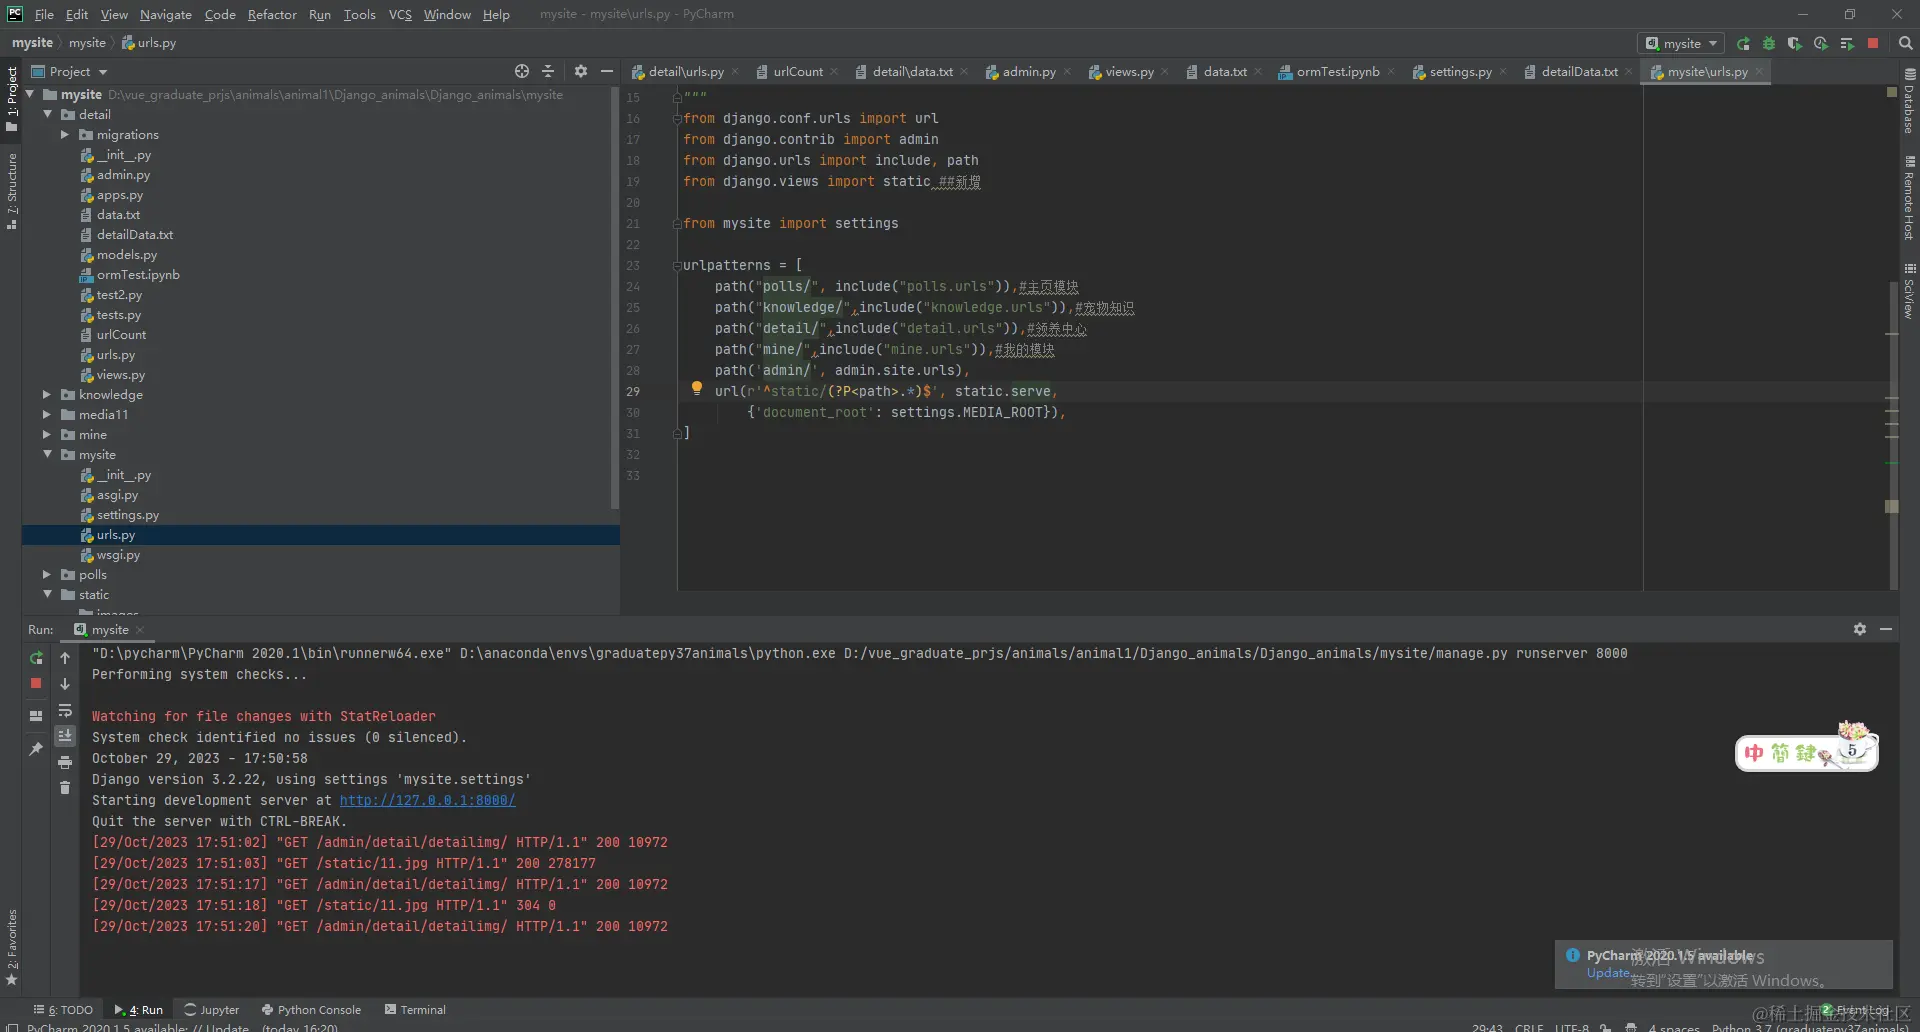Viewport: 1920px width, 1032px height.
Task: Click the profiler run icon
Action: click(x=1821, y=44)
